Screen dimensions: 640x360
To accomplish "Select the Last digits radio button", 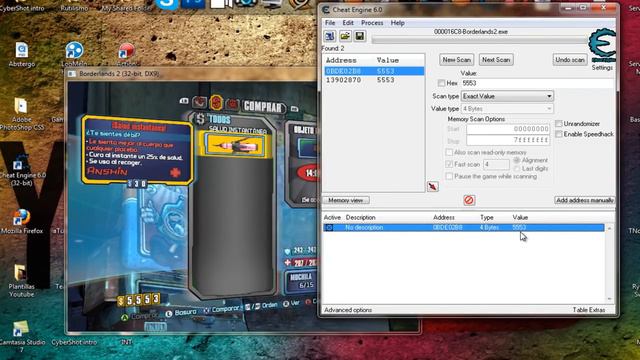I will point(517,169).
